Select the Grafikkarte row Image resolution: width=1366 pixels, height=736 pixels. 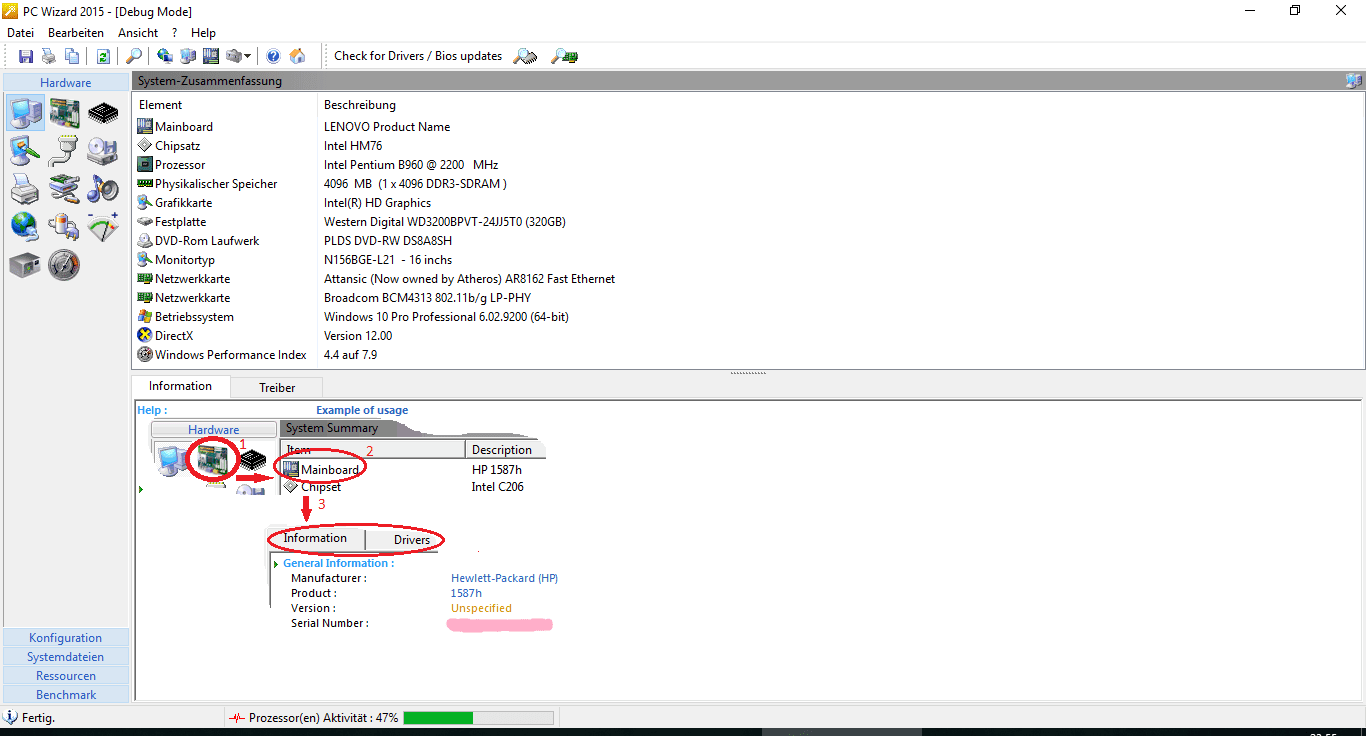(748, 203)
